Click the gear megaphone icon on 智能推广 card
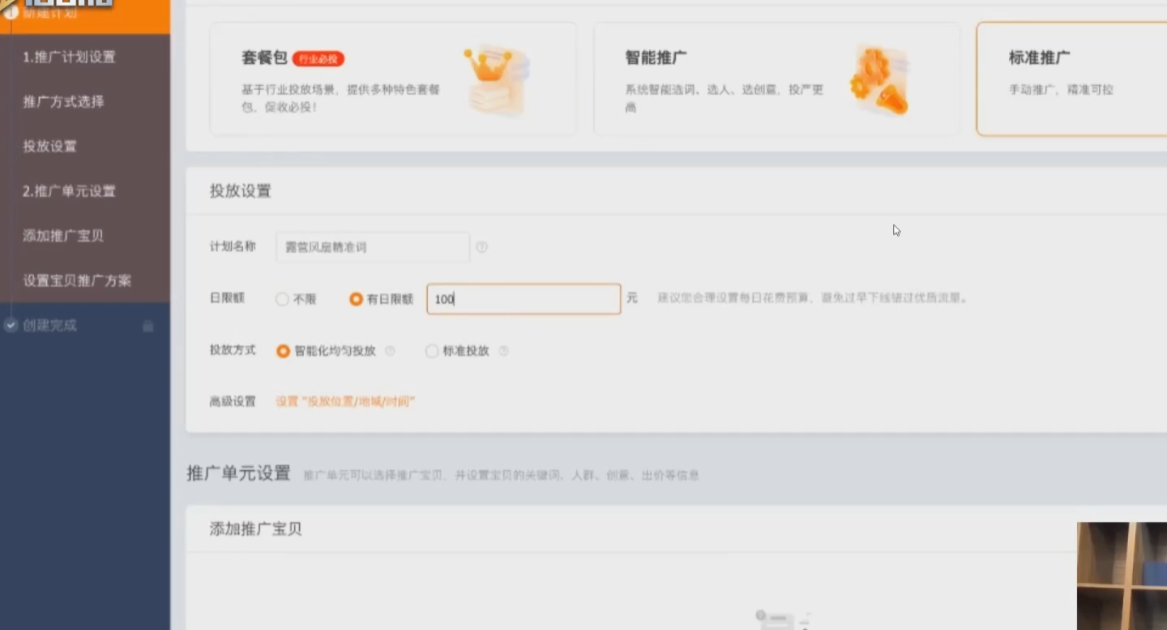The width and height of the screenshot is (1167, 630). click(878, 80)
